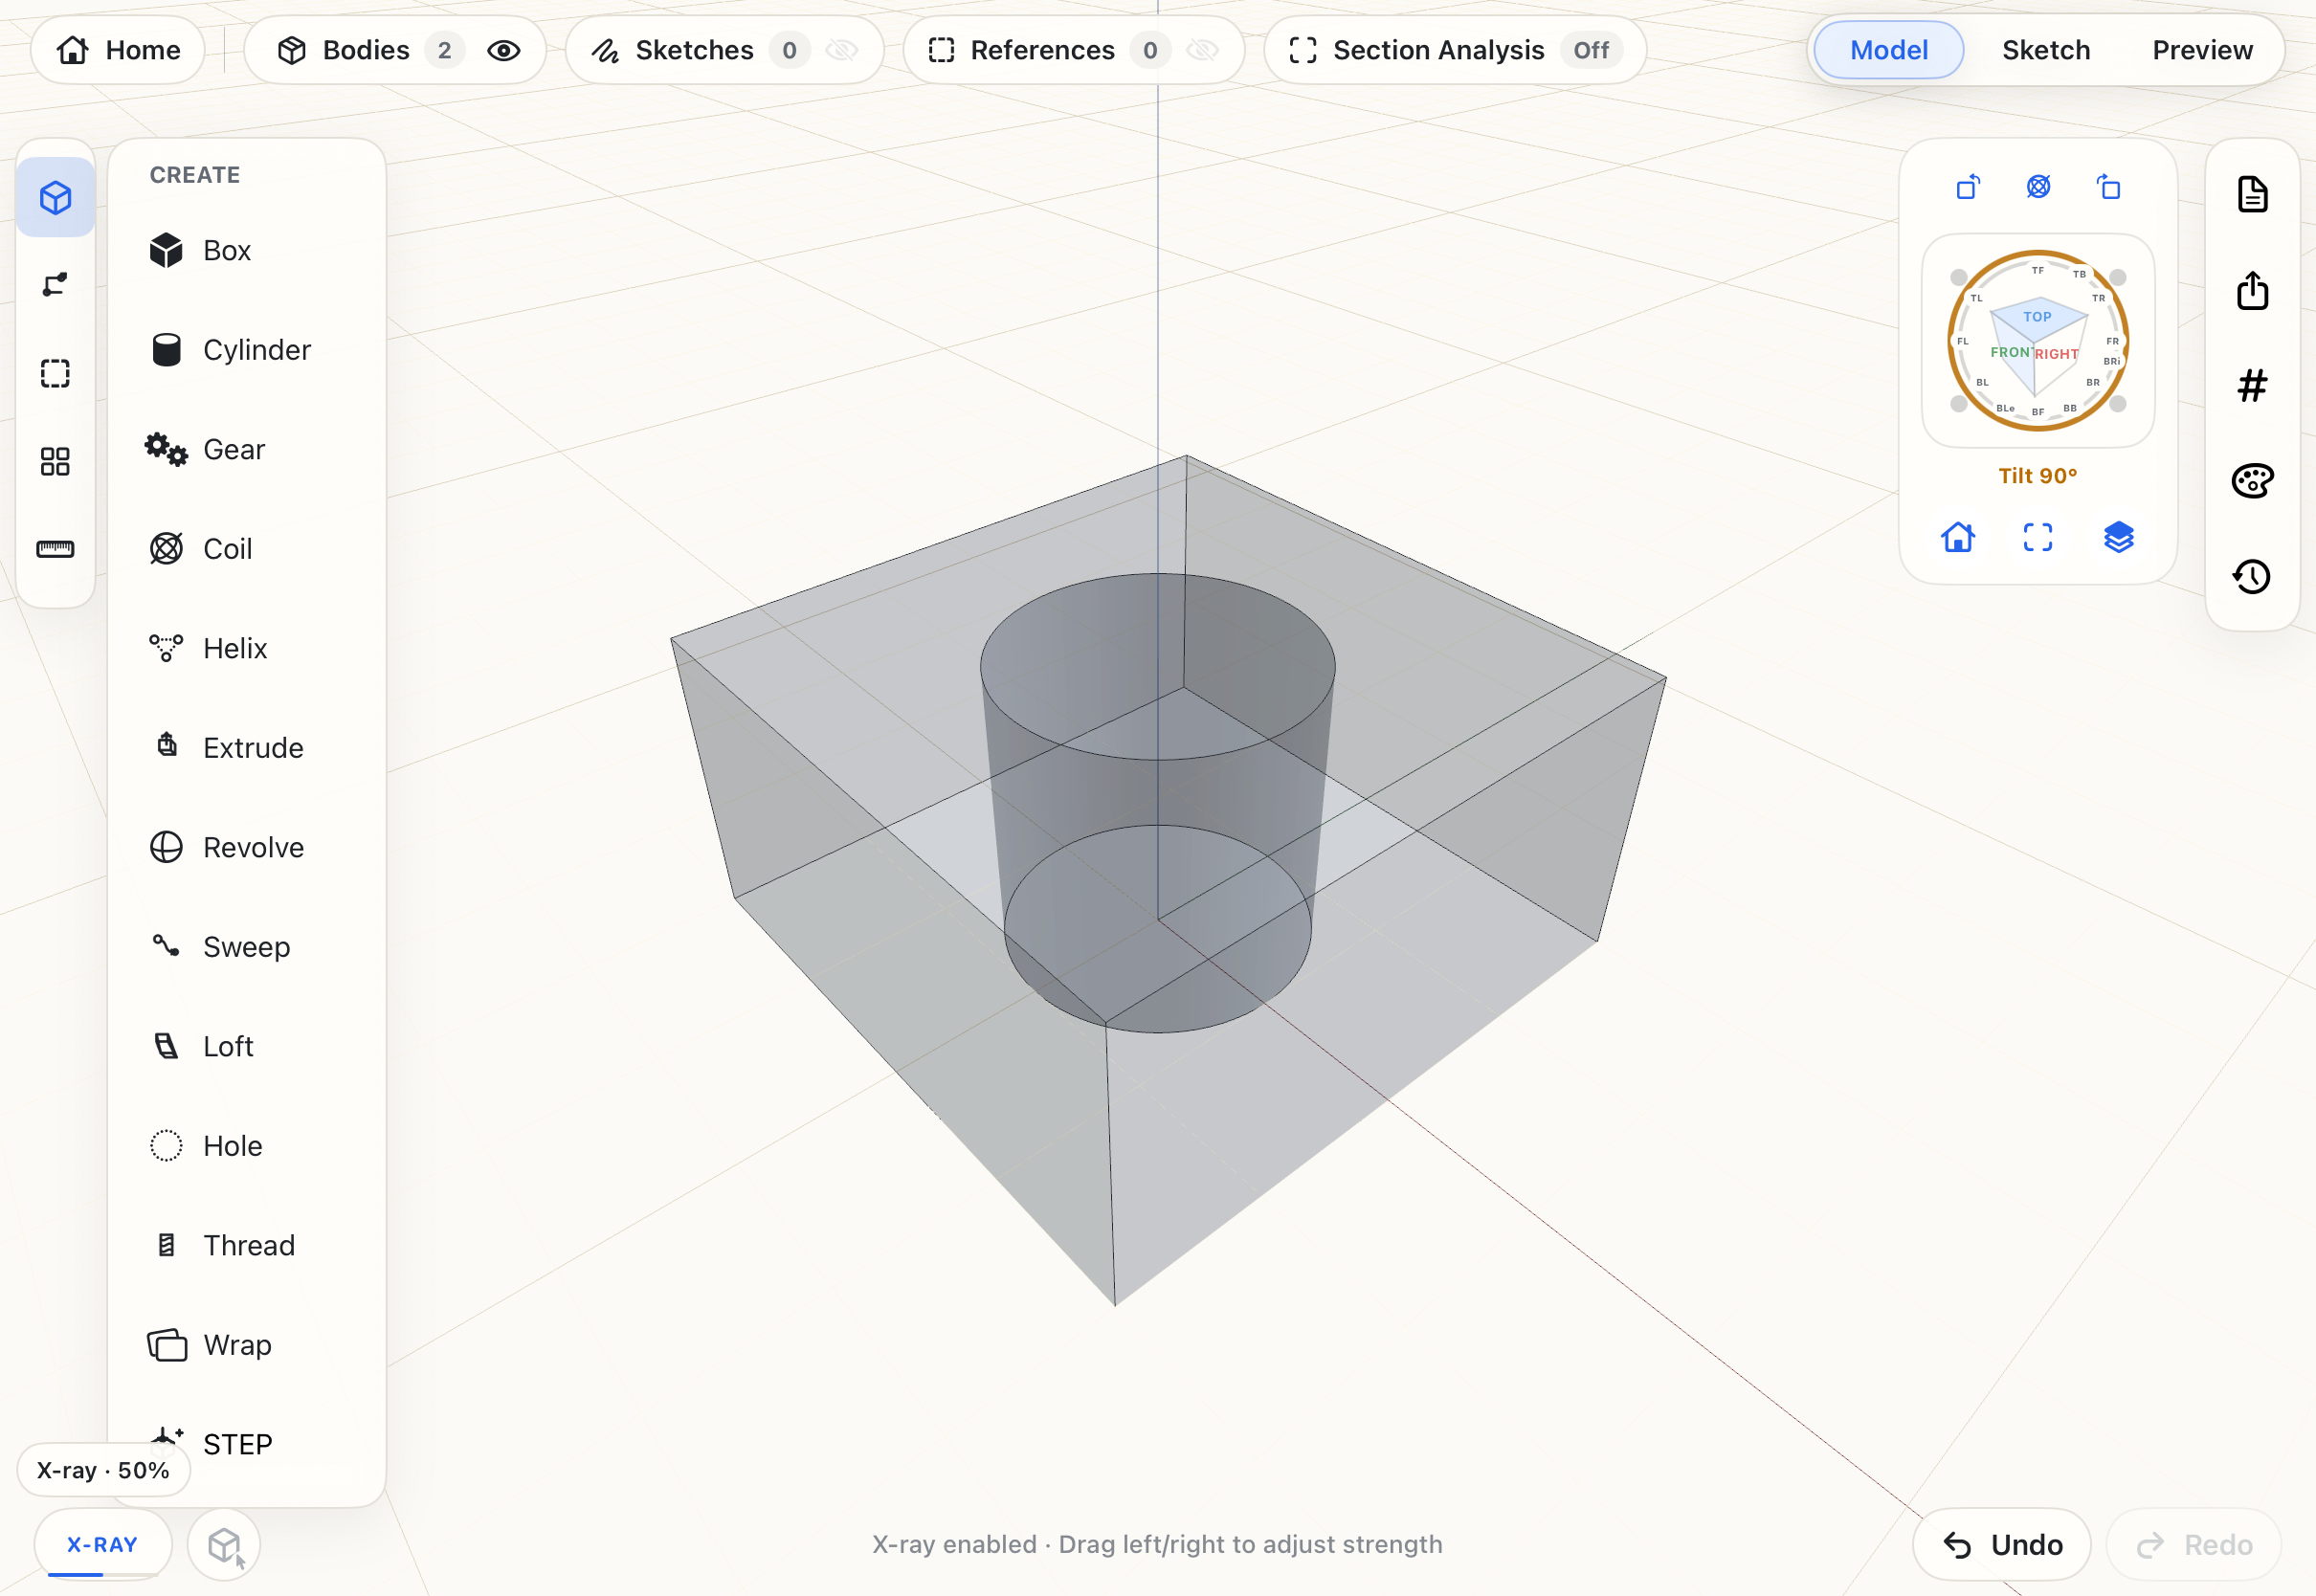This screenshot has width=2316, height=1596.
Task: Expand the Bodies list
Action: click(366, 50)
